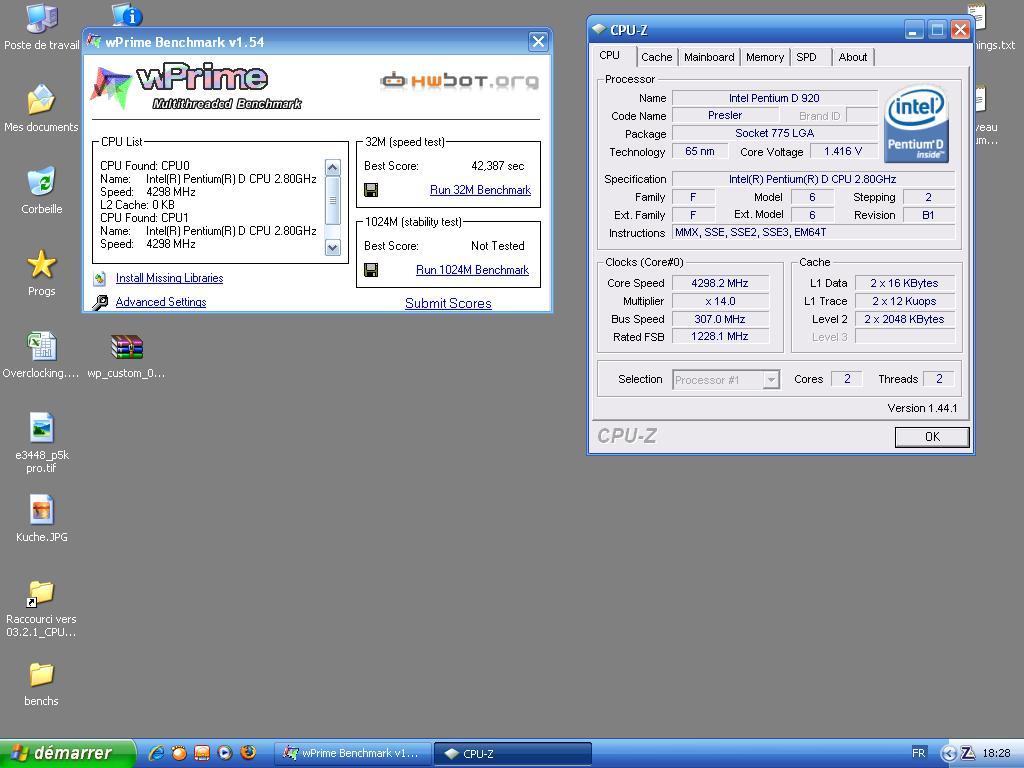Screen dimensions: 1024x768
Task: Switch to the CPU tab in CPU-Z
Action: pos(610,56)
